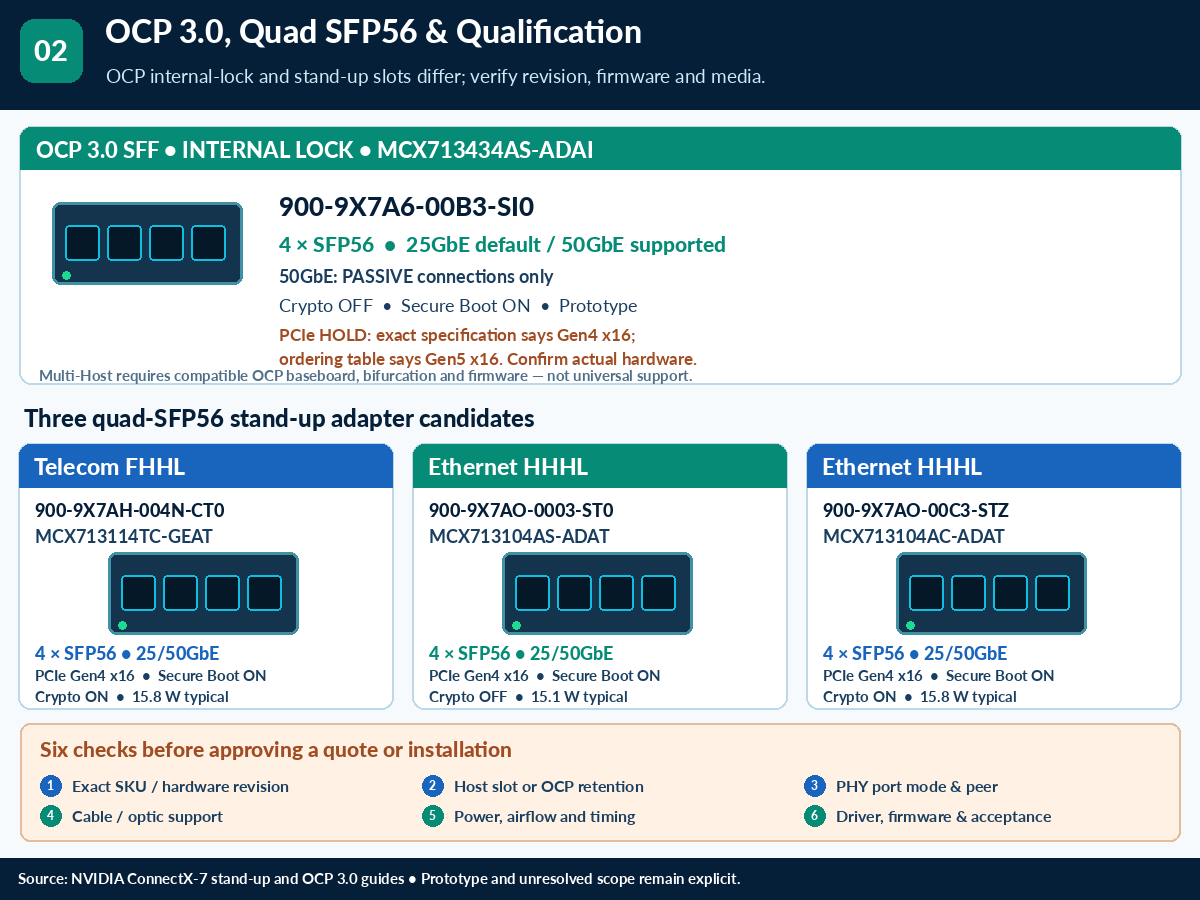Click 4 × SFP56 25/50GbE under MCX713104AS-ADAT

[x=521, y=654]
